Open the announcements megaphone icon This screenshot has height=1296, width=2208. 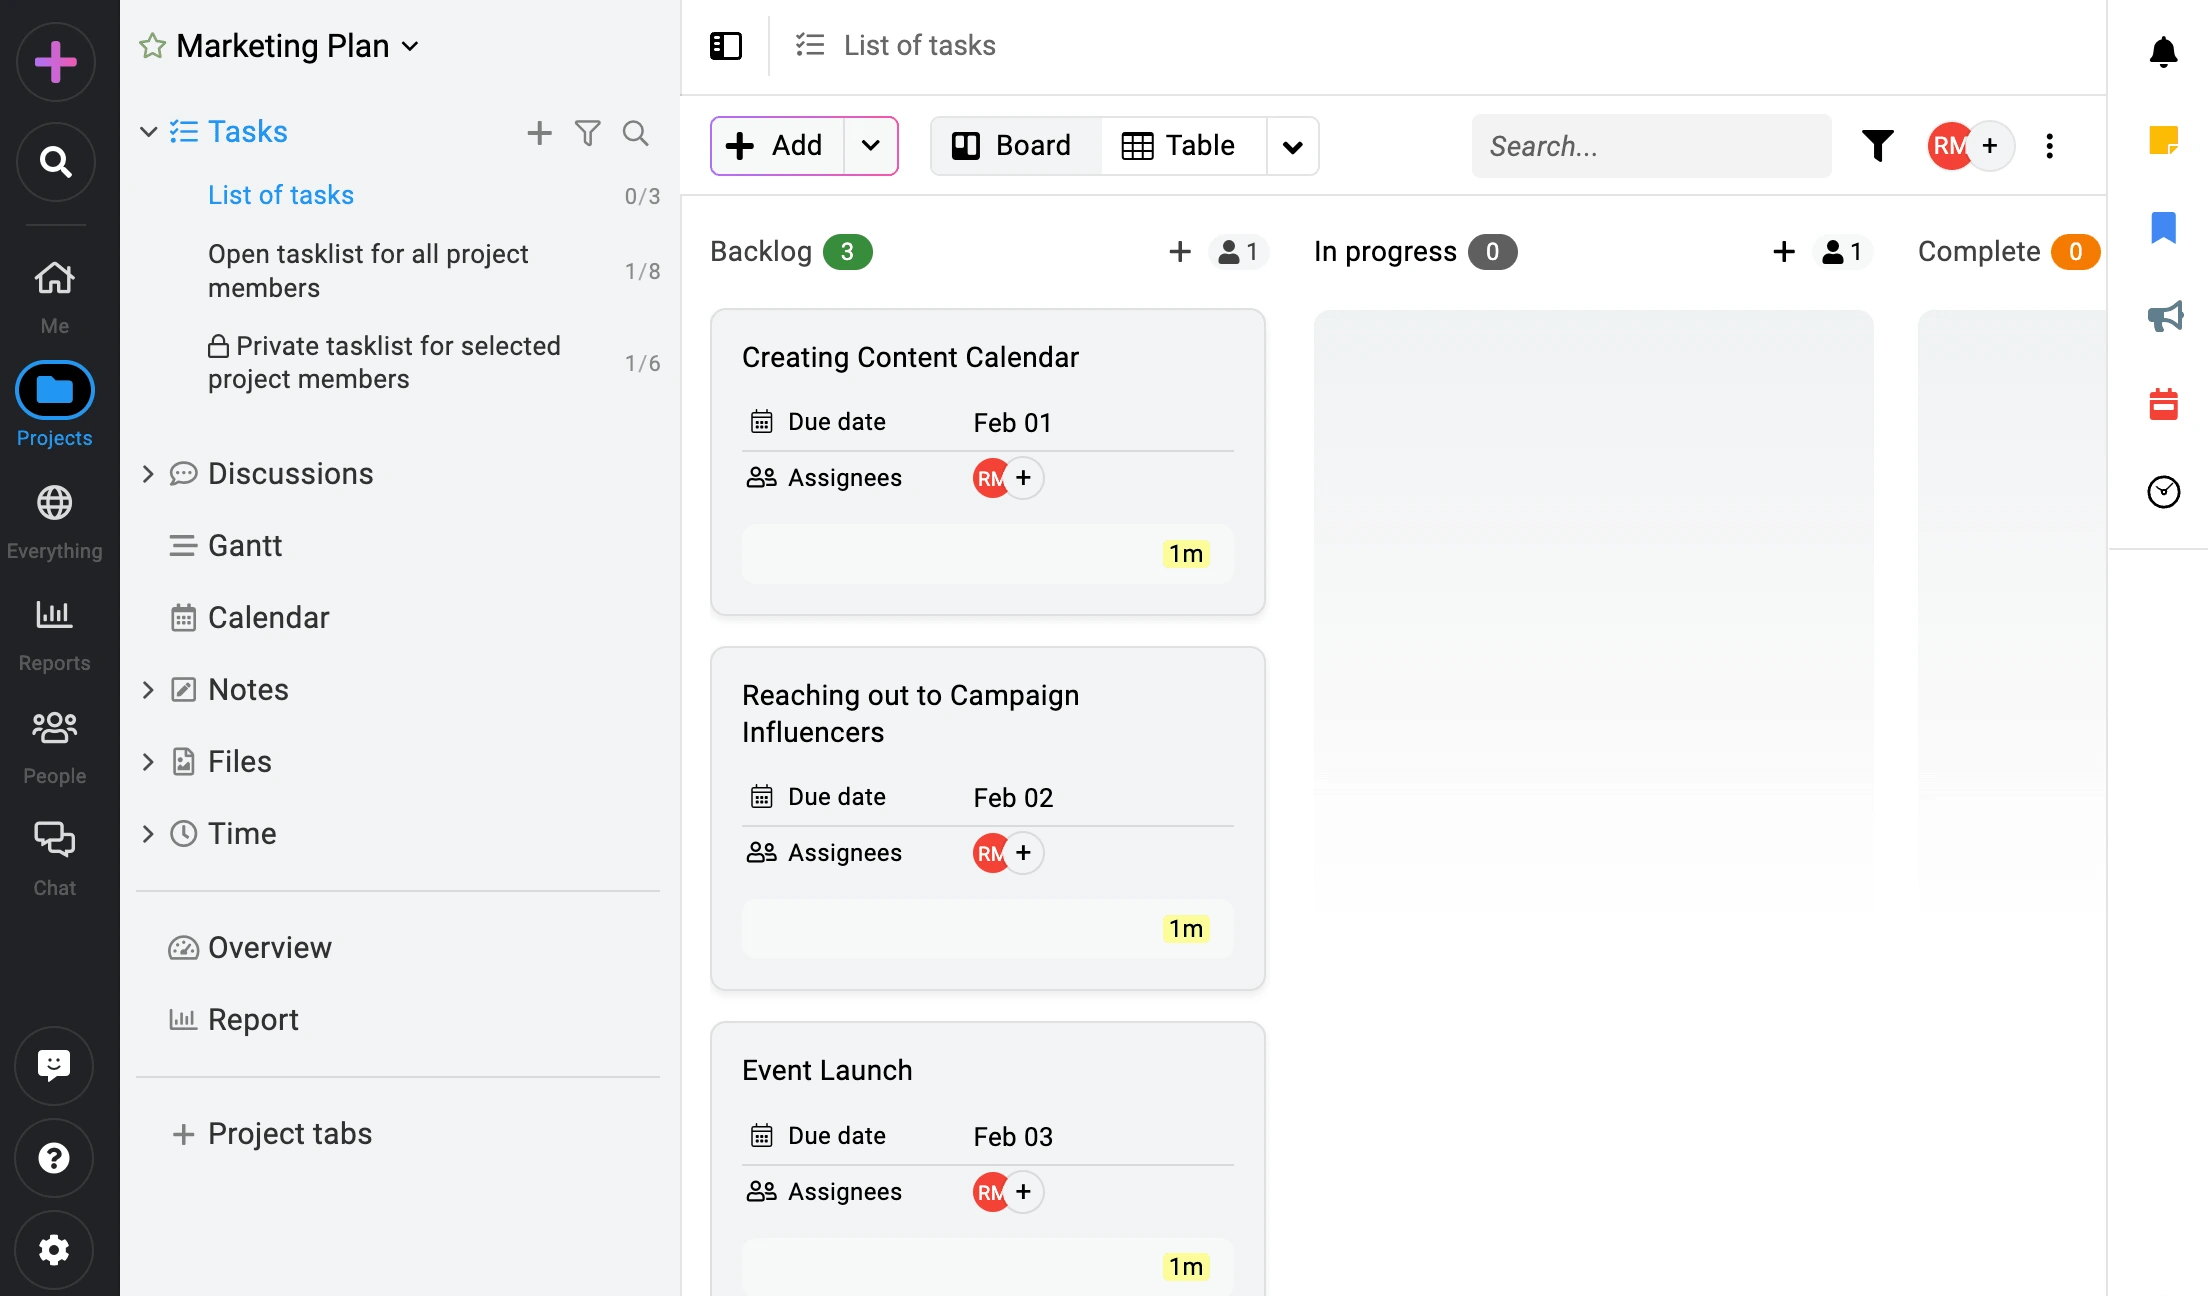[x=2165, y=317]
